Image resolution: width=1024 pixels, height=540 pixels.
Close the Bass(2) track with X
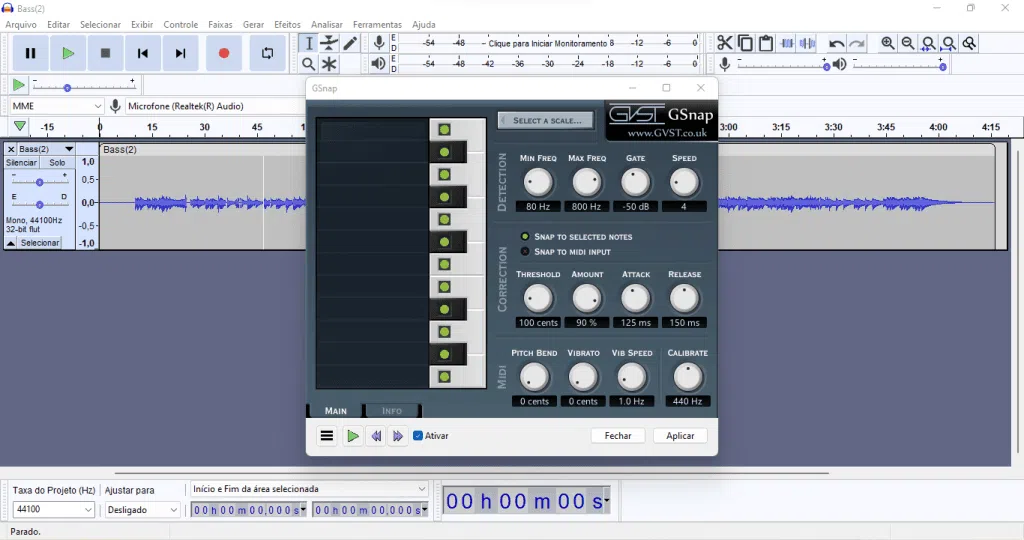point(10,149)
